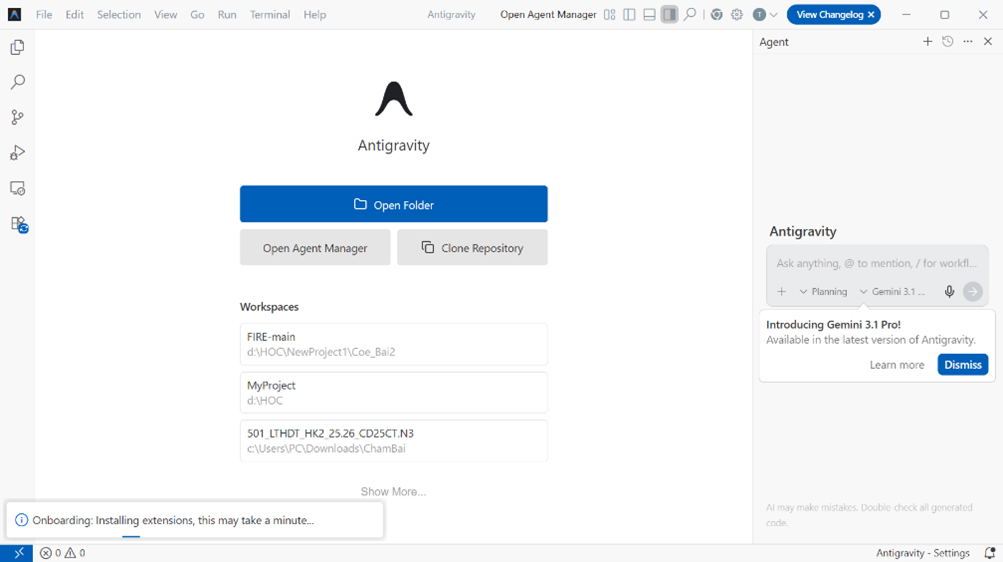Open the Source Control view
This screenshot has width=1003, height=562.
pos(17,118)
